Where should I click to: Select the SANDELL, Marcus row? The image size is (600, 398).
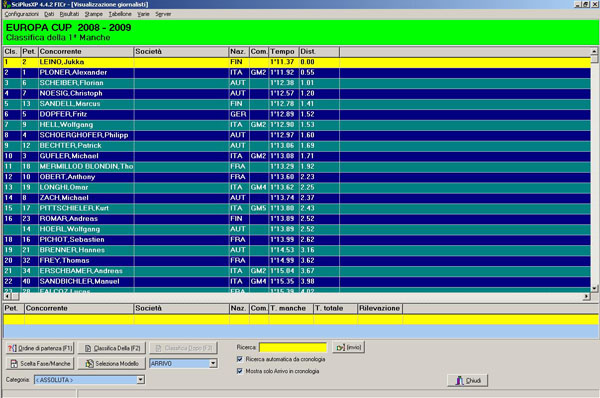pyautogui.click(x=297, y=104)
